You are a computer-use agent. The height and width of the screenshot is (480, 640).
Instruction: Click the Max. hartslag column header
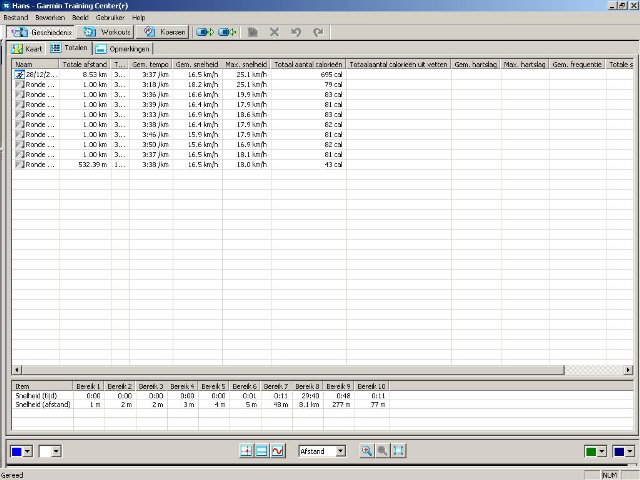point(525,64)
